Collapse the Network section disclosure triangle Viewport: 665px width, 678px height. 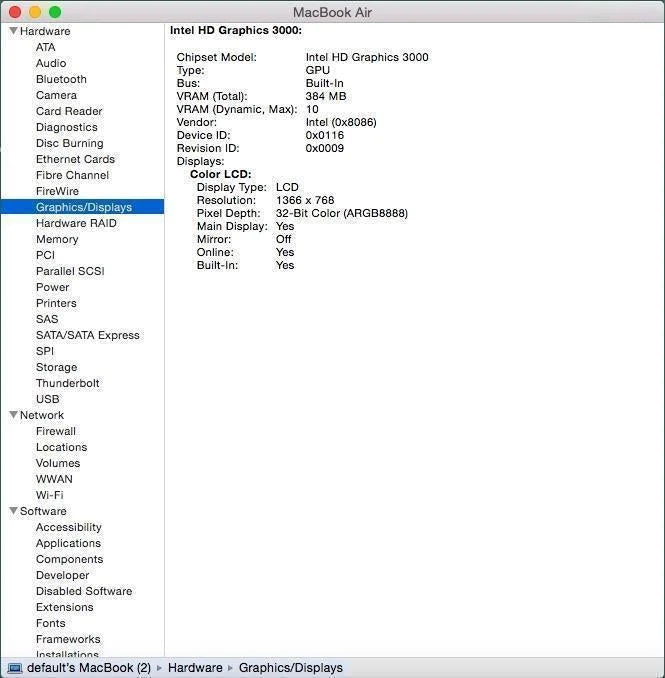(x=13, y=415)
